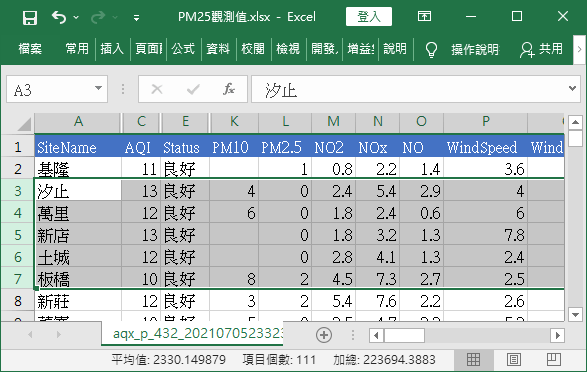
Task: Click the SiteName header cell
Action: point(78,147)
